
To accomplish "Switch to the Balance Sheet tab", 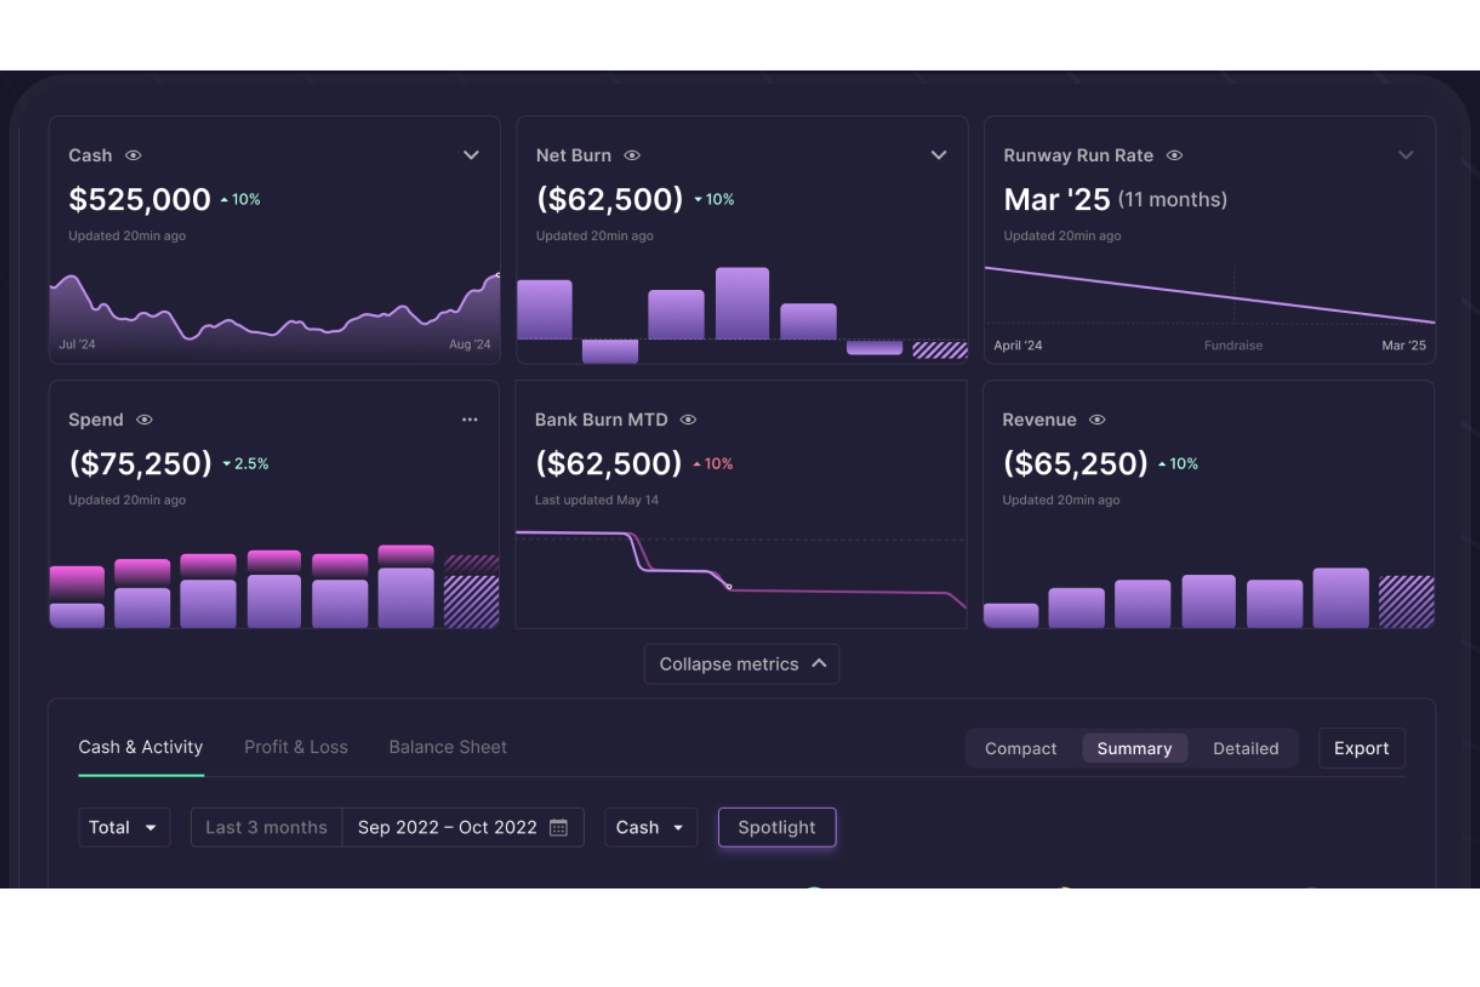I will pos(447,747).
